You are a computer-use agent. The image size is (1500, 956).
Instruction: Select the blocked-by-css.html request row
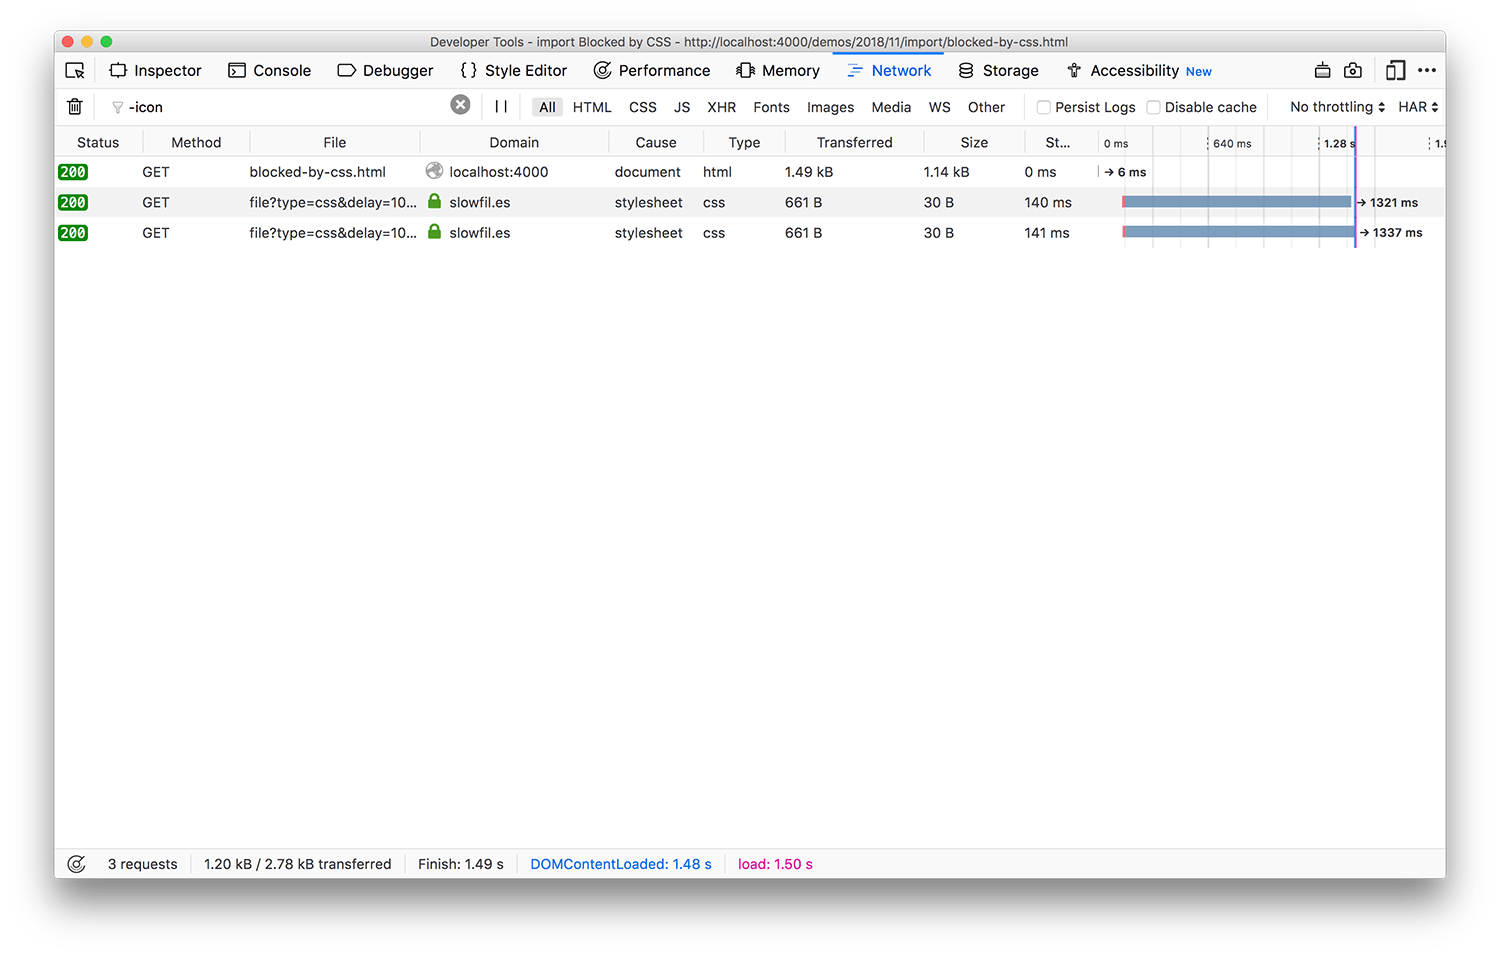coord(317,172)
